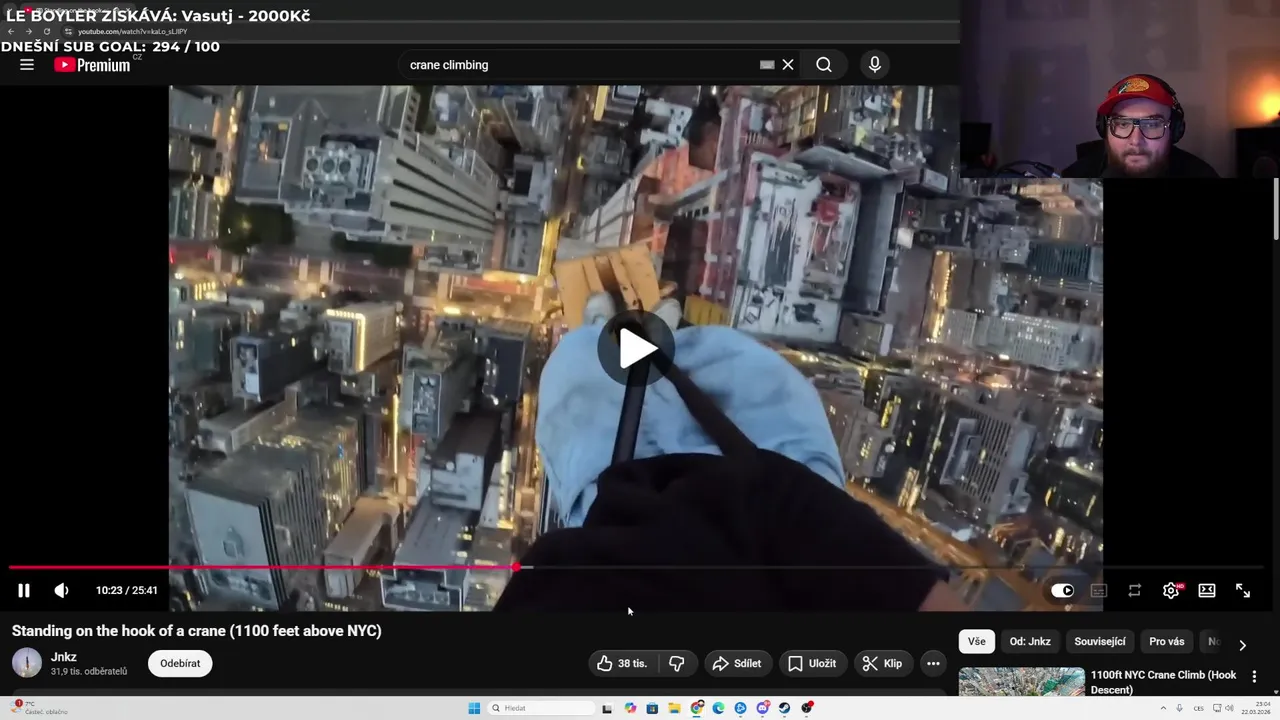Image resolution: width=1280 pixels, height=720 pixels.
Task: Show next filter chips with the arrow
Action: click(1242, 645)
